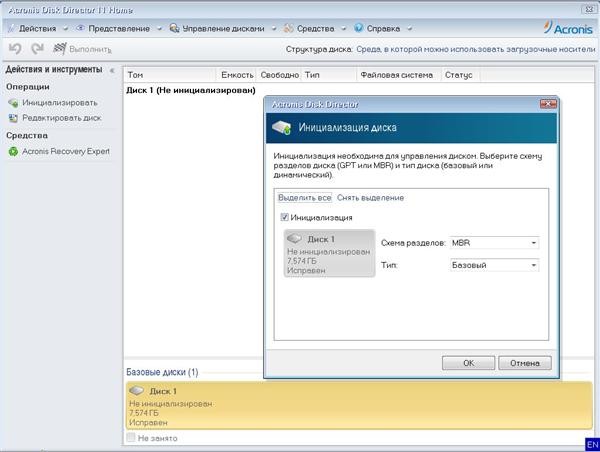Image resolution: width=600 pixels, height=452 pixels.
Task: Click the EN language indicator
Action: coord(592,445)
